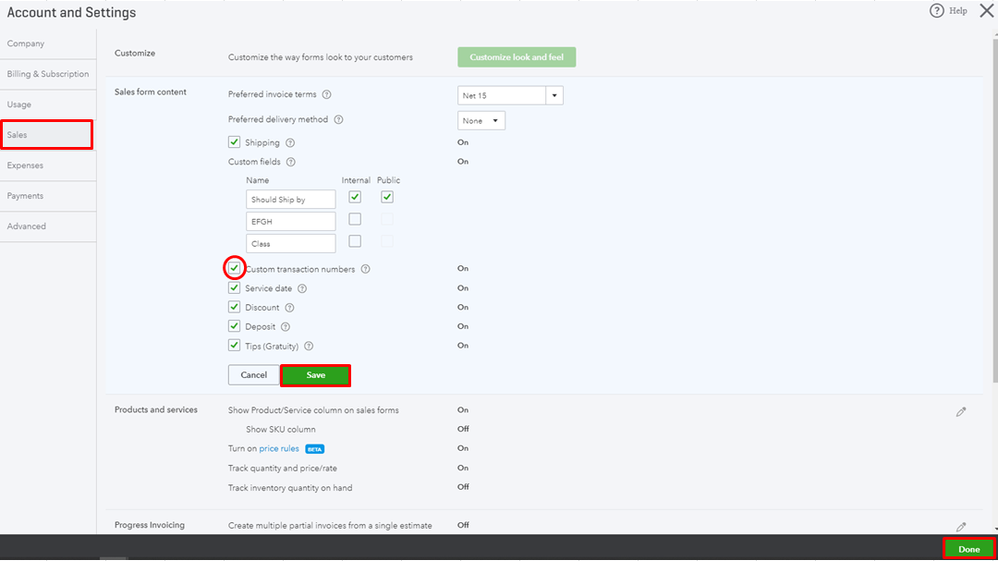Open the Expenses settings tab

[25, 165]
